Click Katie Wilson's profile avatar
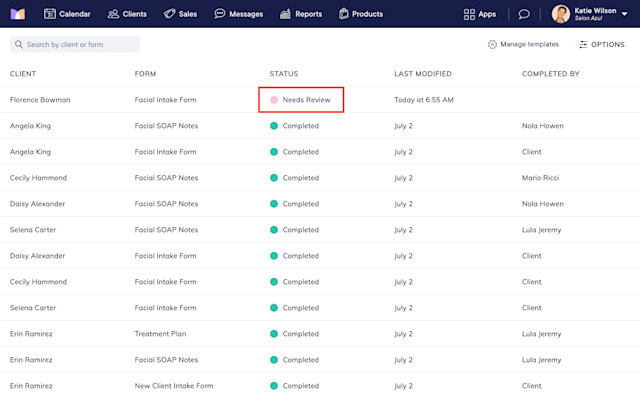Image resolution: width=640 pixels, height=398 pixels. coord(561,14)
